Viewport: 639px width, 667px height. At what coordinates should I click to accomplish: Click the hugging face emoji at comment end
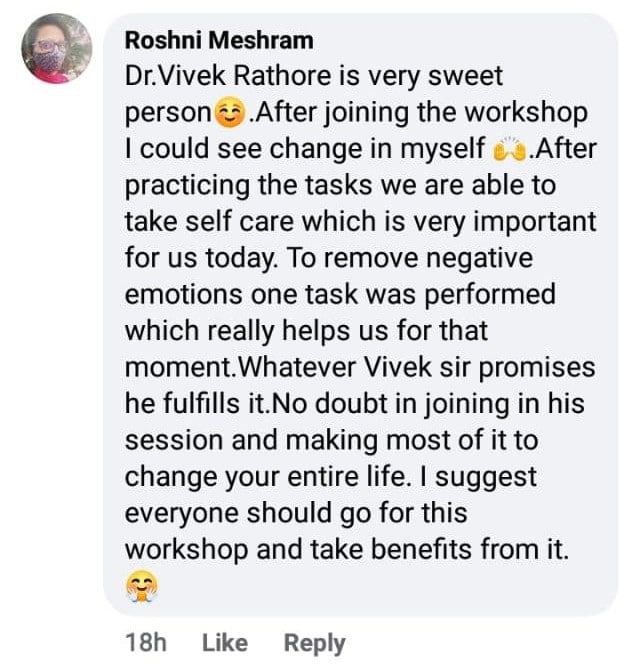click(142, 588)
